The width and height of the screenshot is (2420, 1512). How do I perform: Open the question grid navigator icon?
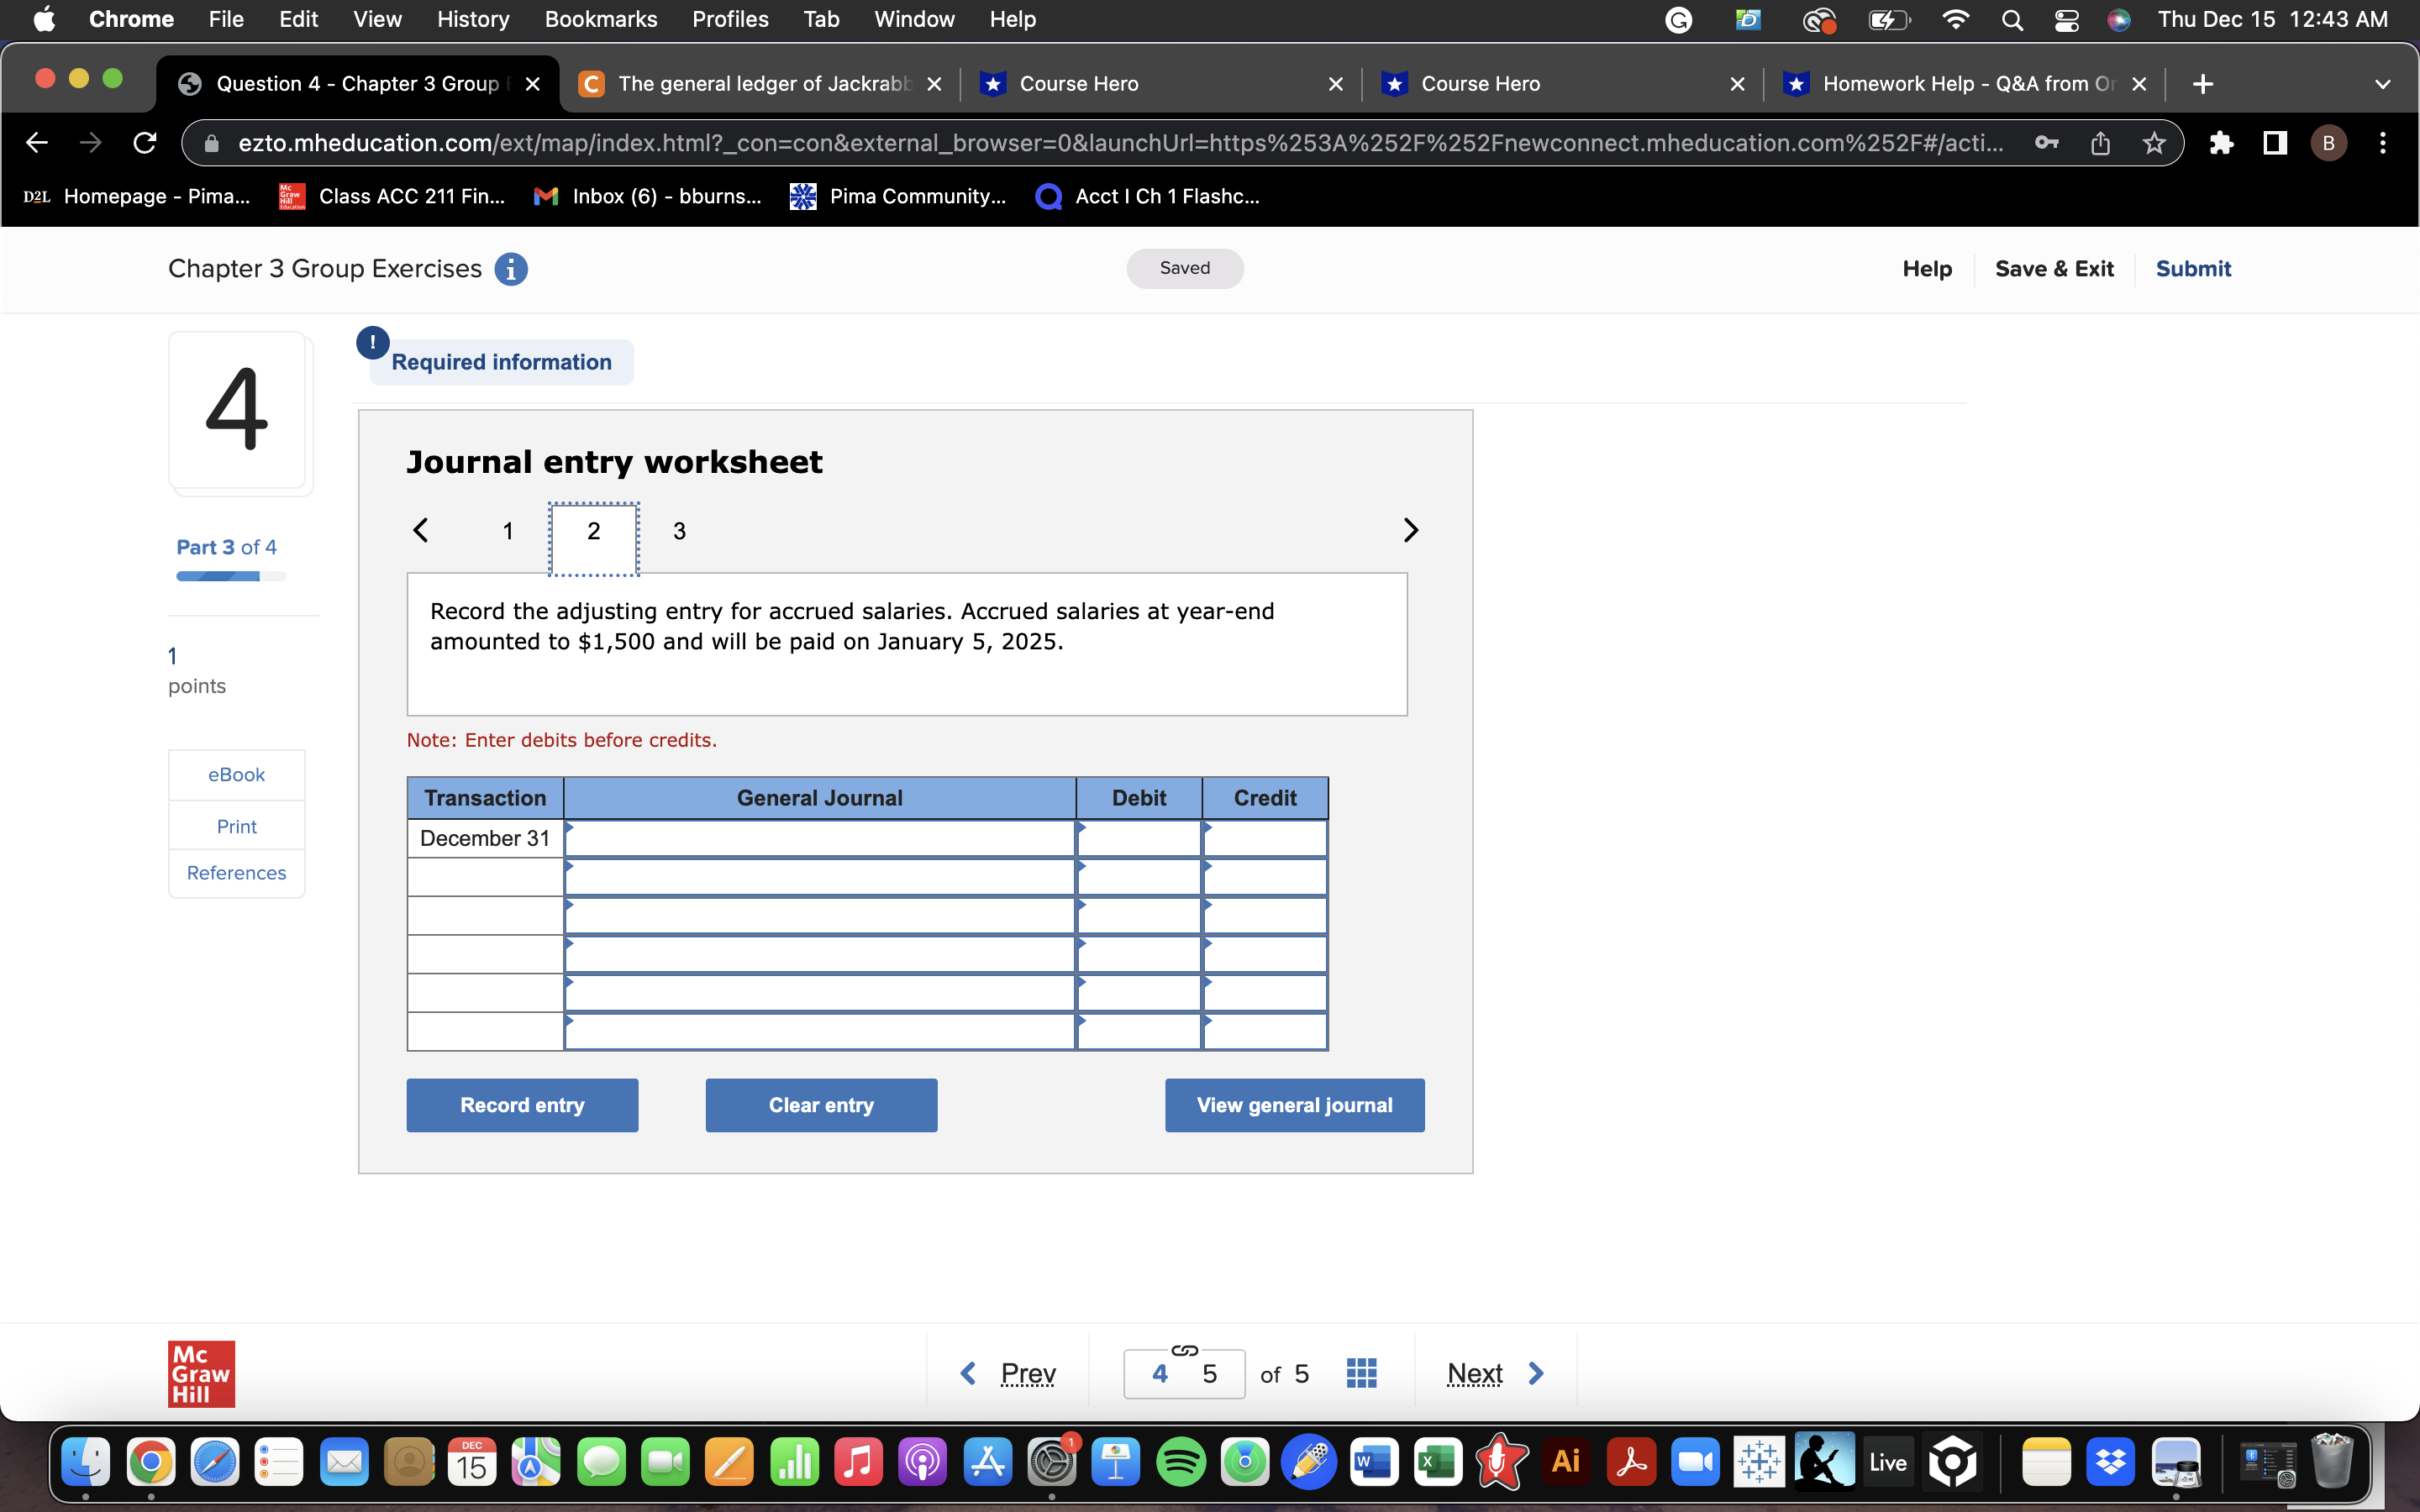[1361, 1373]
